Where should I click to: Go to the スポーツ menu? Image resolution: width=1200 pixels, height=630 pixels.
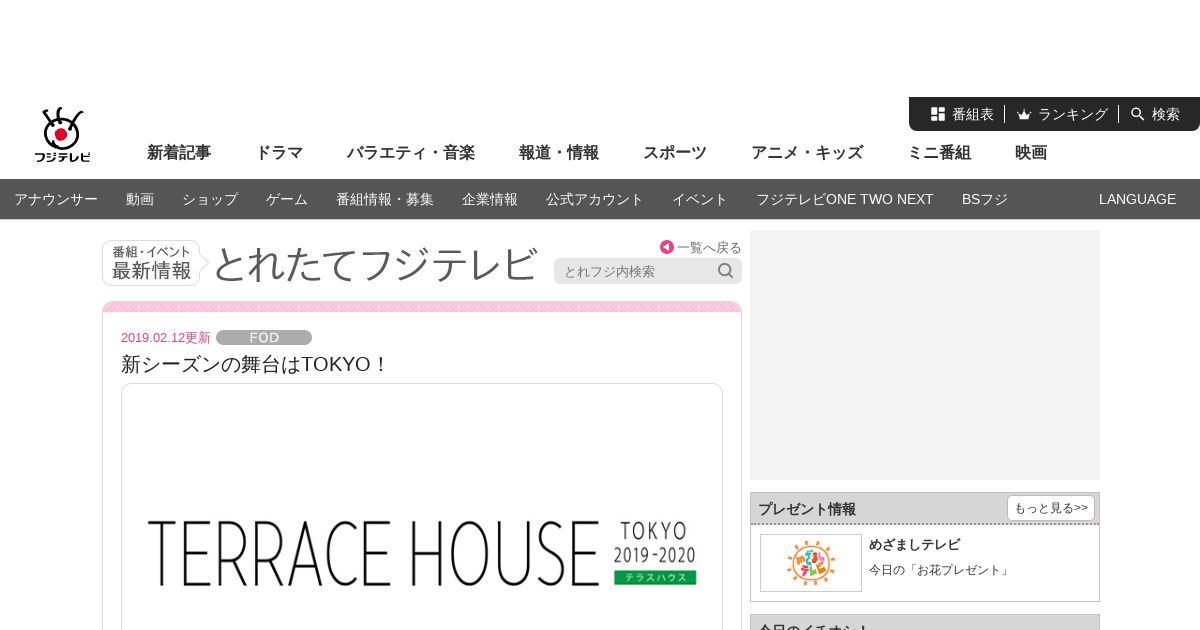click(675, 153)
